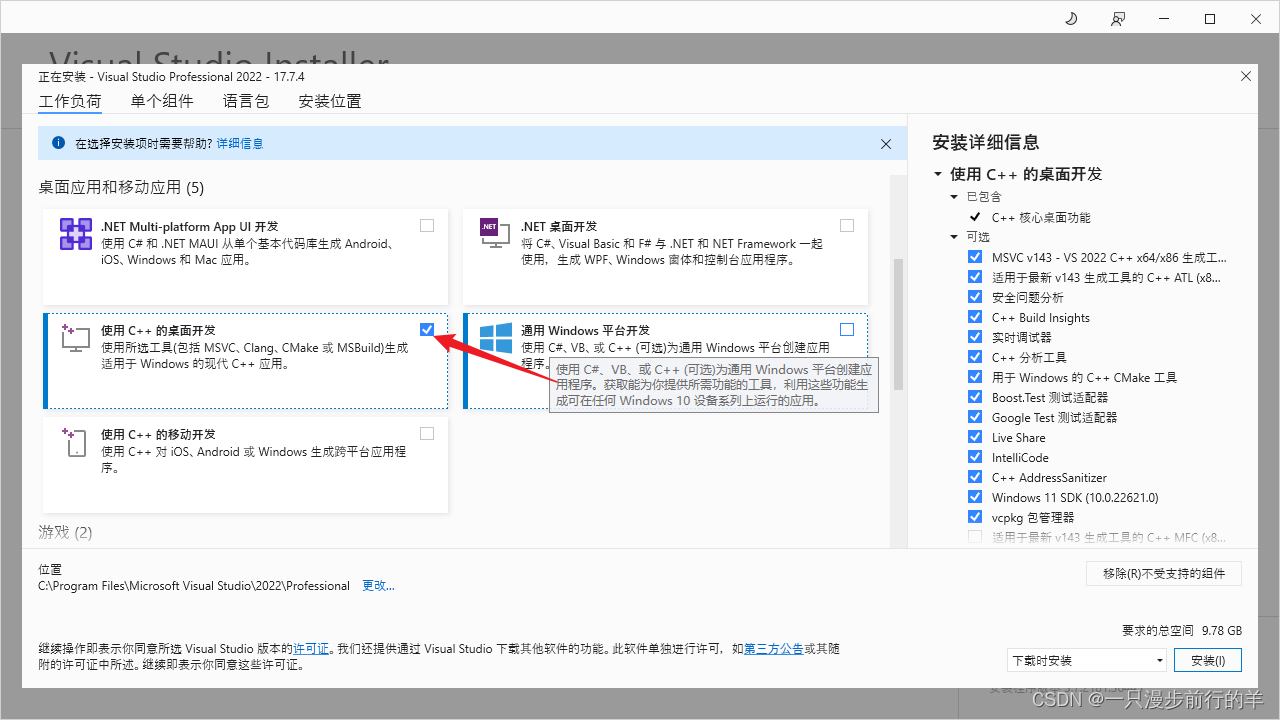
Task: Click the .NET Multi-platform App UI workload icon
Action: click(76, 234)
